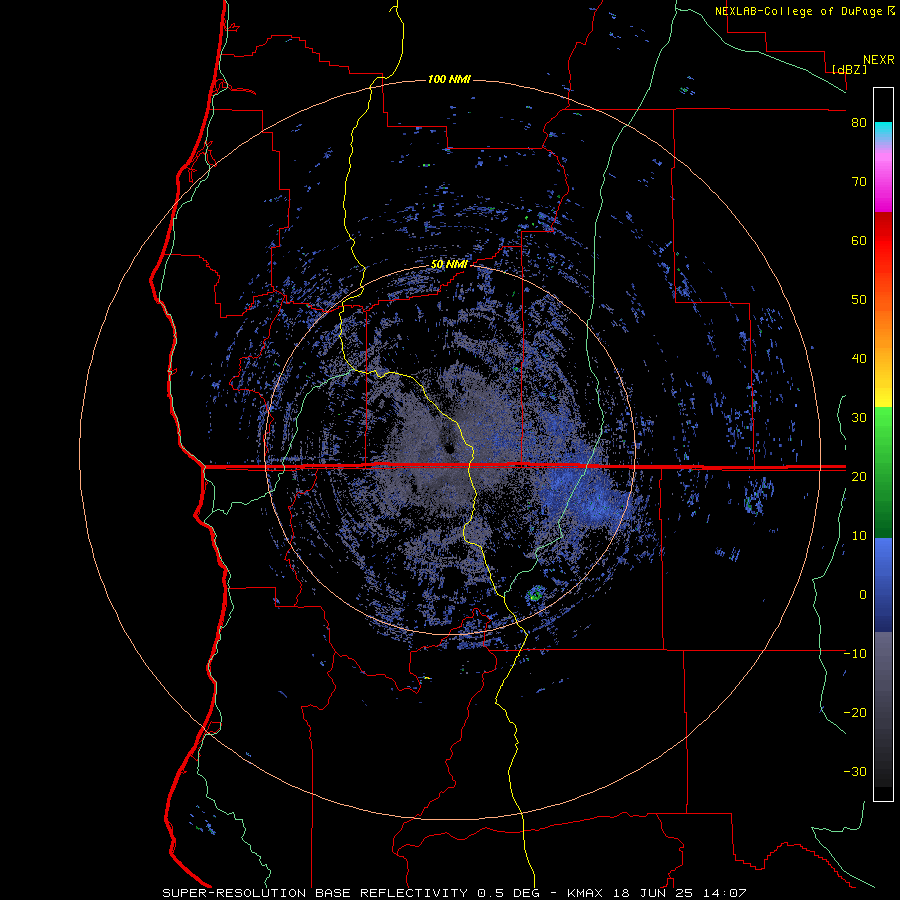Pick the red segment of the color bar

point(883,241)
